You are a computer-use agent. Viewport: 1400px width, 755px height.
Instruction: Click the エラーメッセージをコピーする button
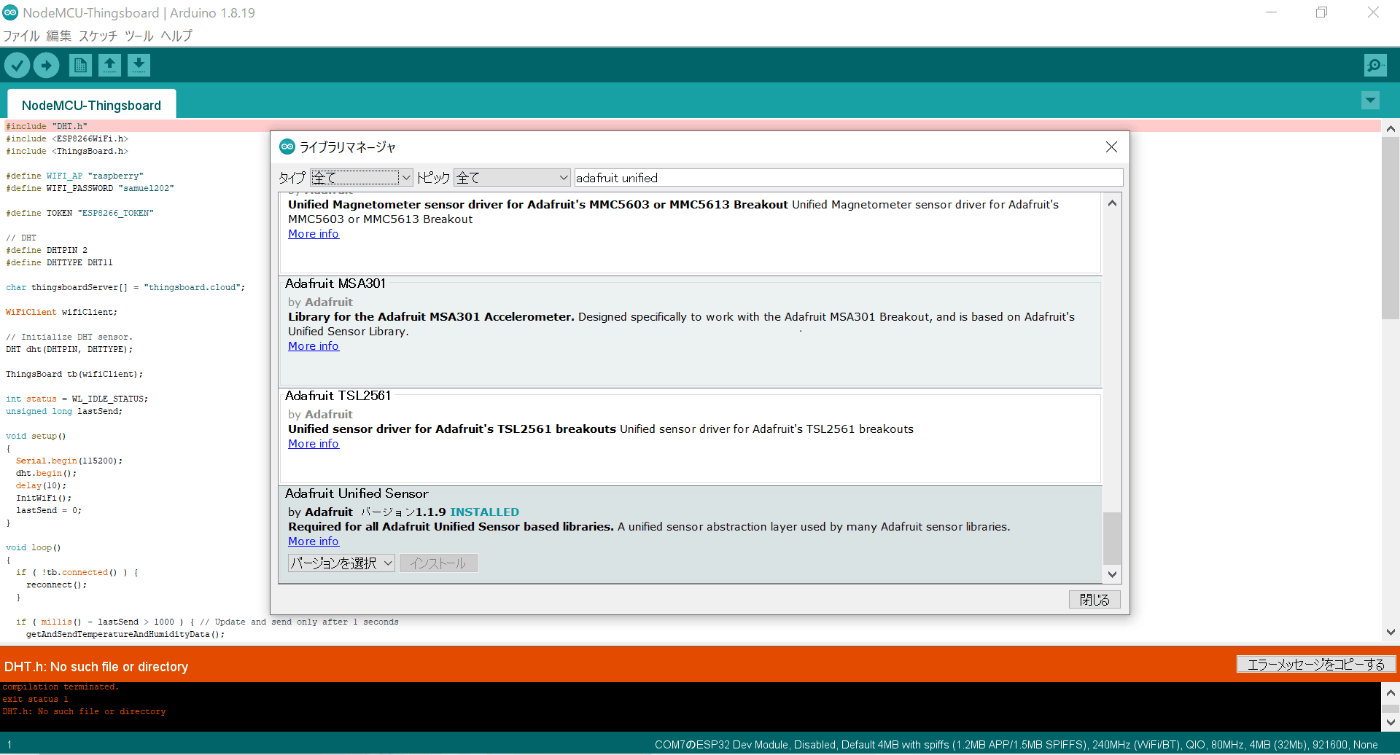[x=1315, y=664]
